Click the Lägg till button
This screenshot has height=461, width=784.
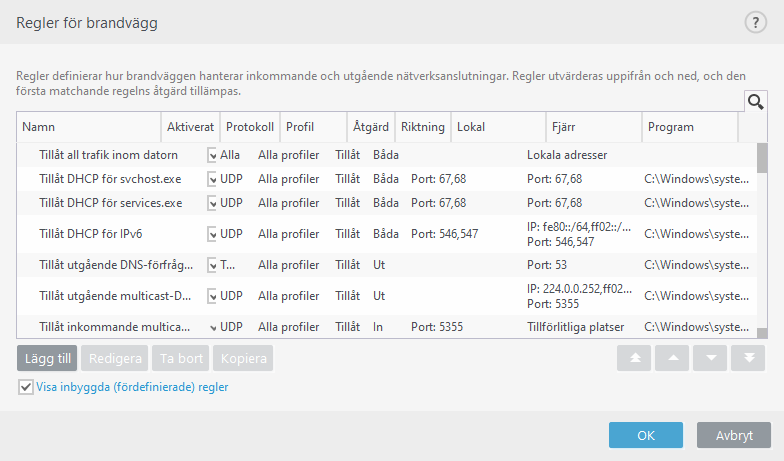(46, 359)
